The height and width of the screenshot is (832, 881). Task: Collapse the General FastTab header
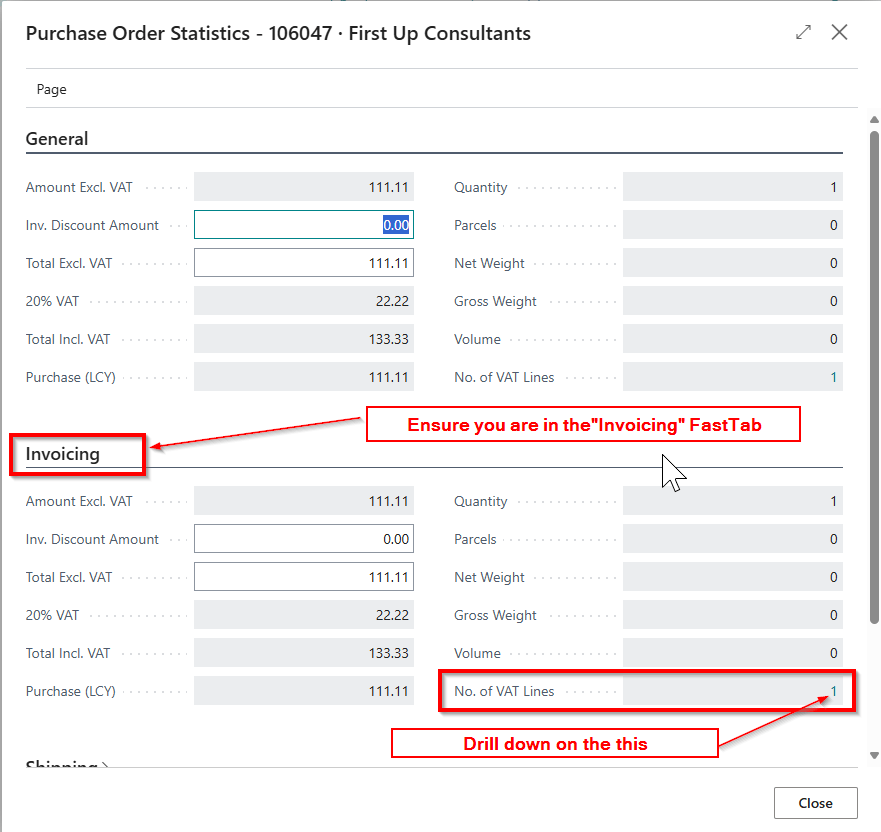click(57, 139)
